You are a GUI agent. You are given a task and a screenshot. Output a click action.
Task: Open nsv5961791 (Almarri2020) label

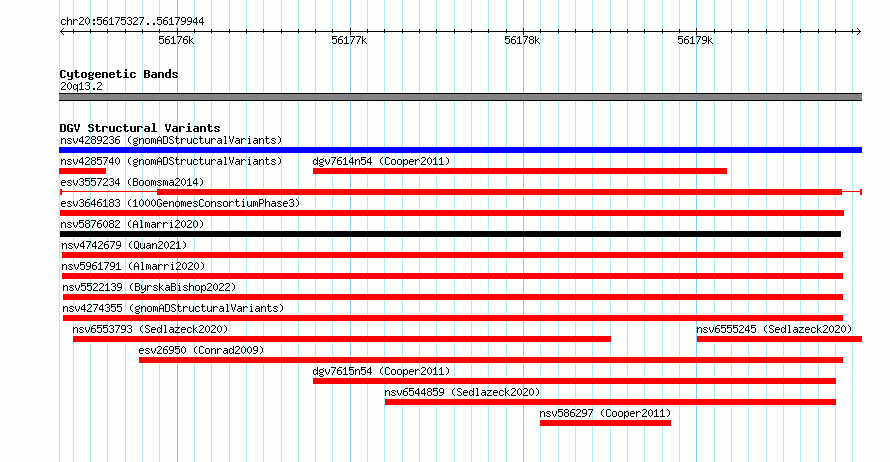[133, 266]
